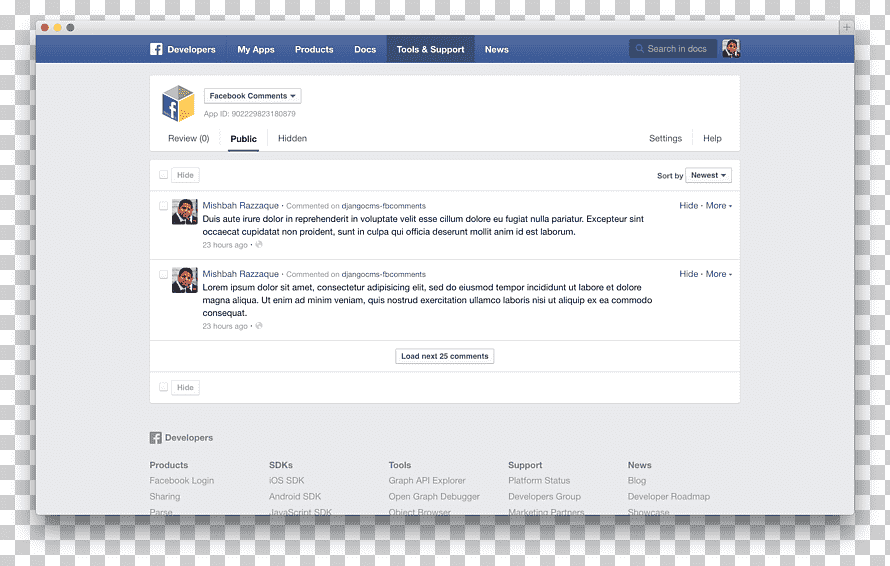Click the search magnifier icon in docs search
Viewport: 890px width, 566px height.
click(x=640, y=49)
